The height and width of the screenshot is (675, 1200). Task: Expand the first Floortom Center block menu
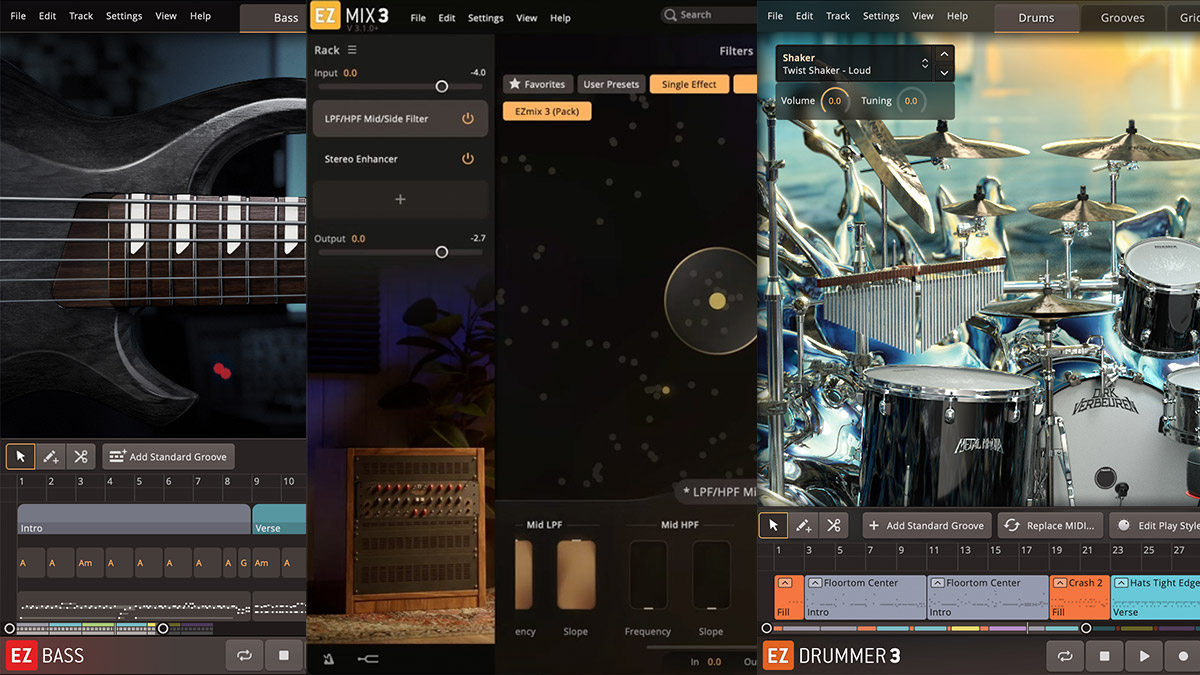click(x=815, y=583)
